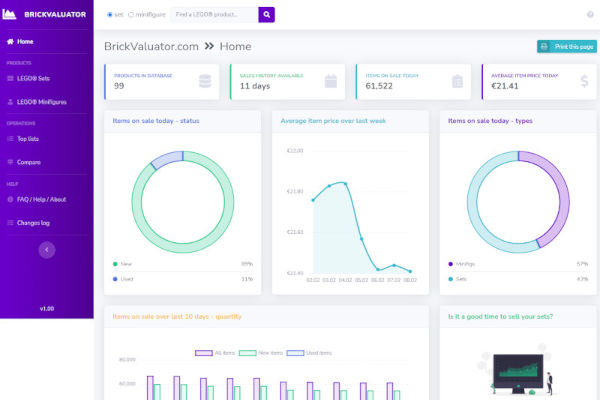
Task: Click the Used legend dot in status chart
Action: tap(115, 279)
